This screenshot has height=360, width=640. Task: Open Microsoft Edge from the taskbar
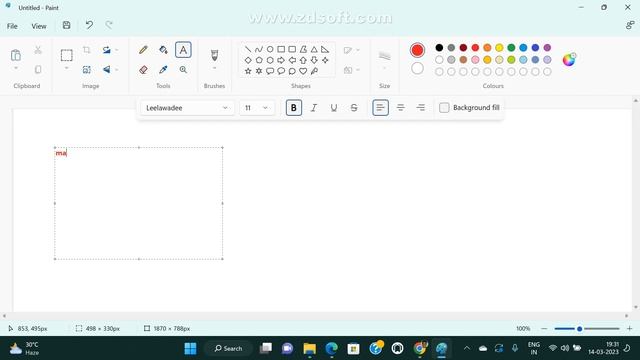pyautogui.click(x=331, y=348)
